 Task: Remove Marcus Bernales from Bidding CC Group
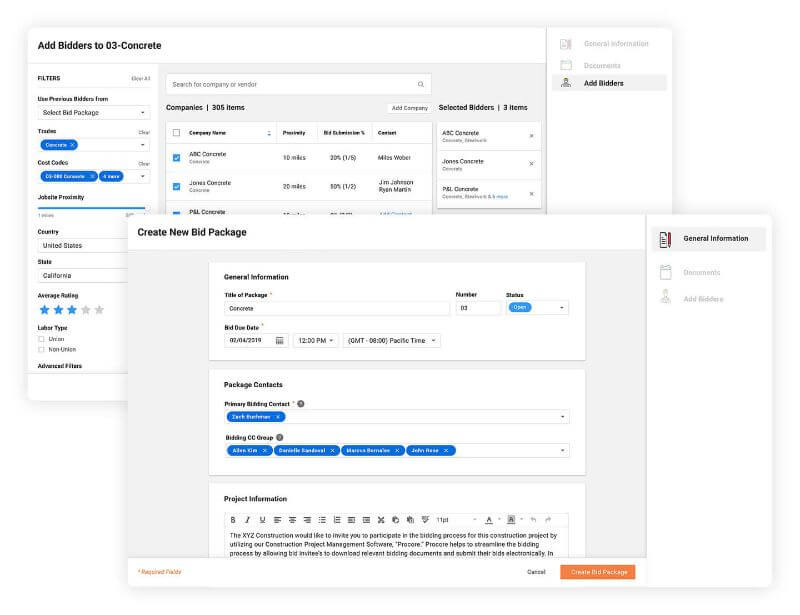coord(397,451)
